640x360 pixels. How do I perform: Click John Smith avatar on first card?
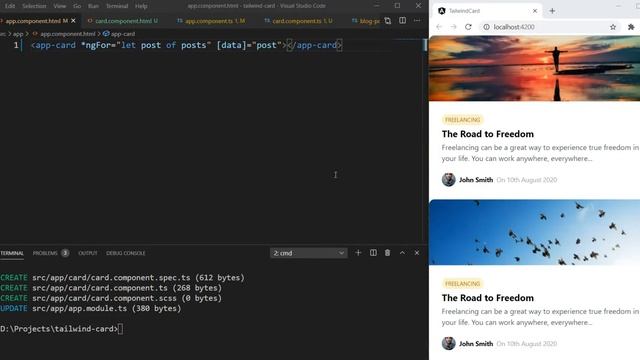coord(449,180)
